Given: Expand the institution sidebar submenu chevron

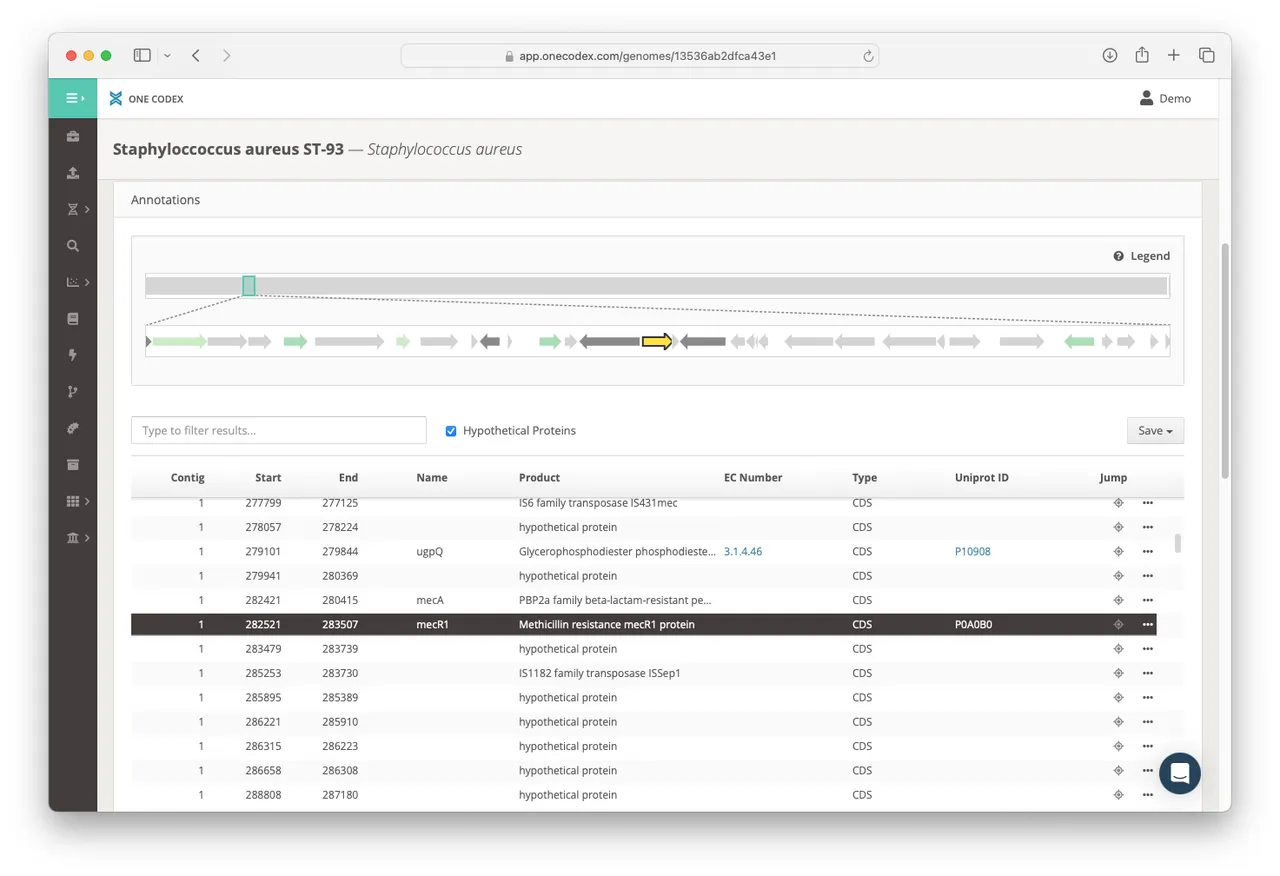Looking at the screenshot, I should point(87,538).
